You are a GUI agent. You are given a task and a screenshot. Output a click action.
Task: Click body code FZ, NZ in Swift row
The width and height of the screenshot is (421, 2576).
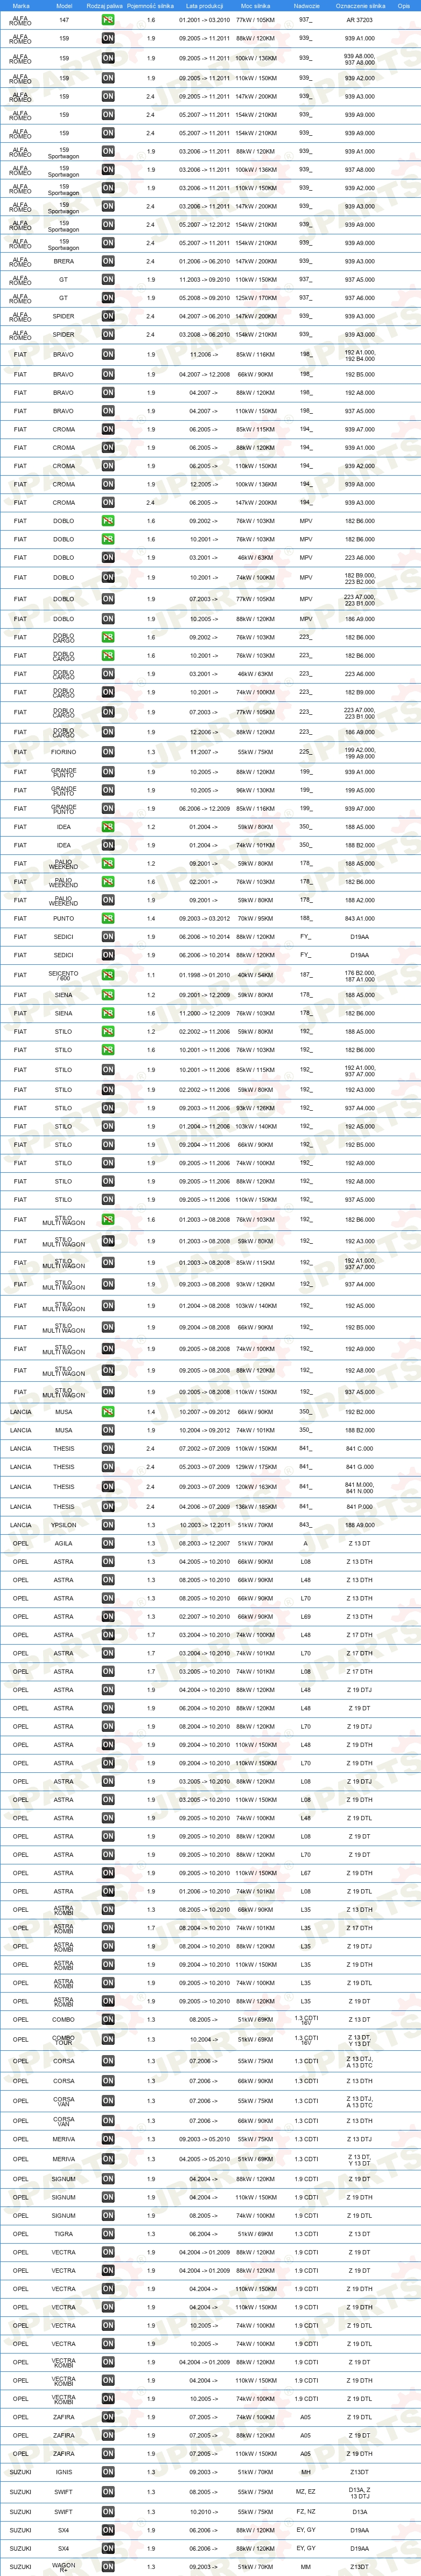306,2512
